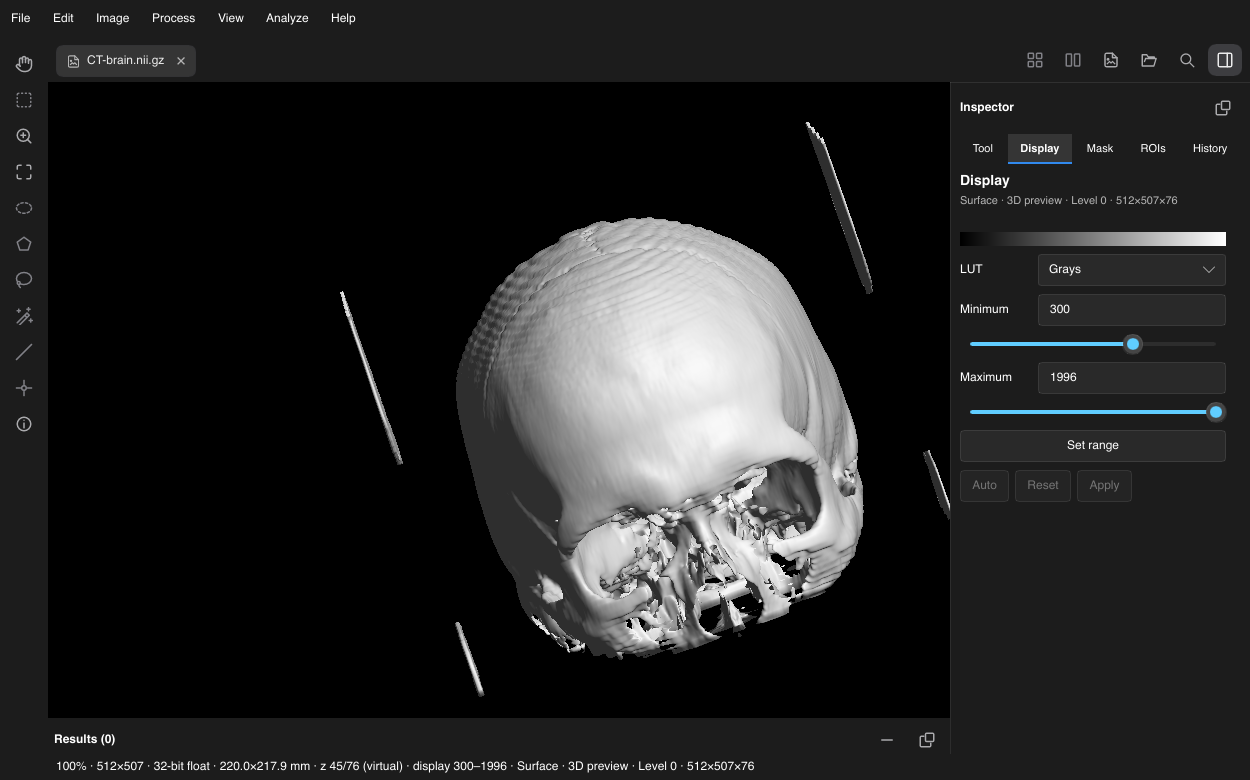The width and height of the screenshot is (1250, 780).
Task: Open the search magnifier in top toolbar
Action: 1187,60
